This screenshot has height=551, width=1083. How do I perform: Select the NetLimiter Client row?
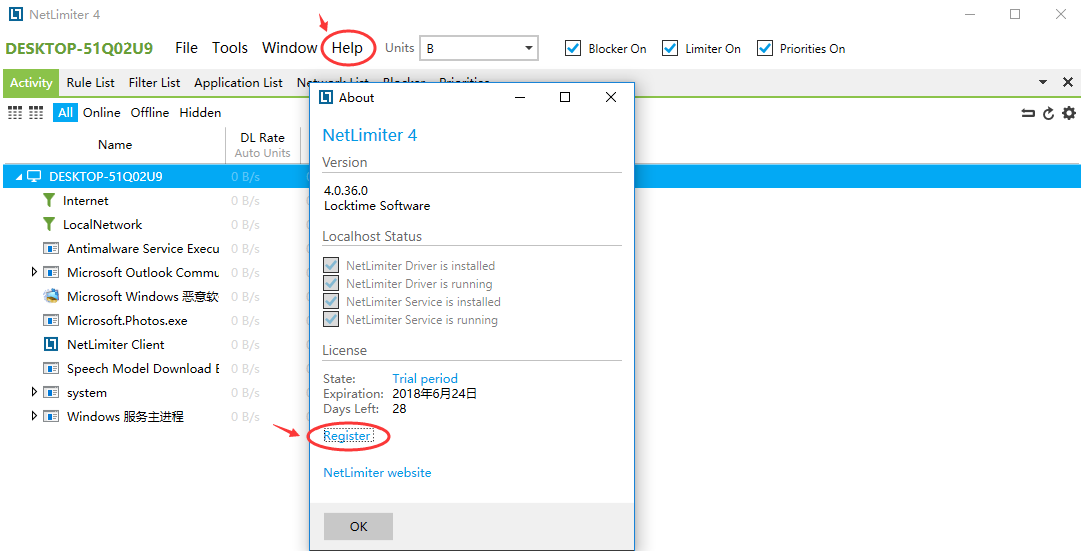click(155, 345)
